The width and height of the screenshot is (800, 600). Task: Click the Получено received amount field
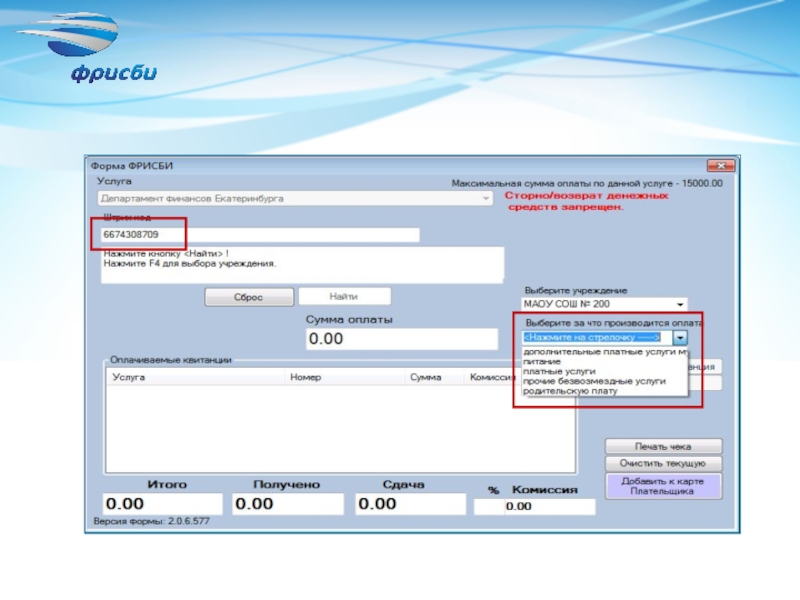point(288,504)
